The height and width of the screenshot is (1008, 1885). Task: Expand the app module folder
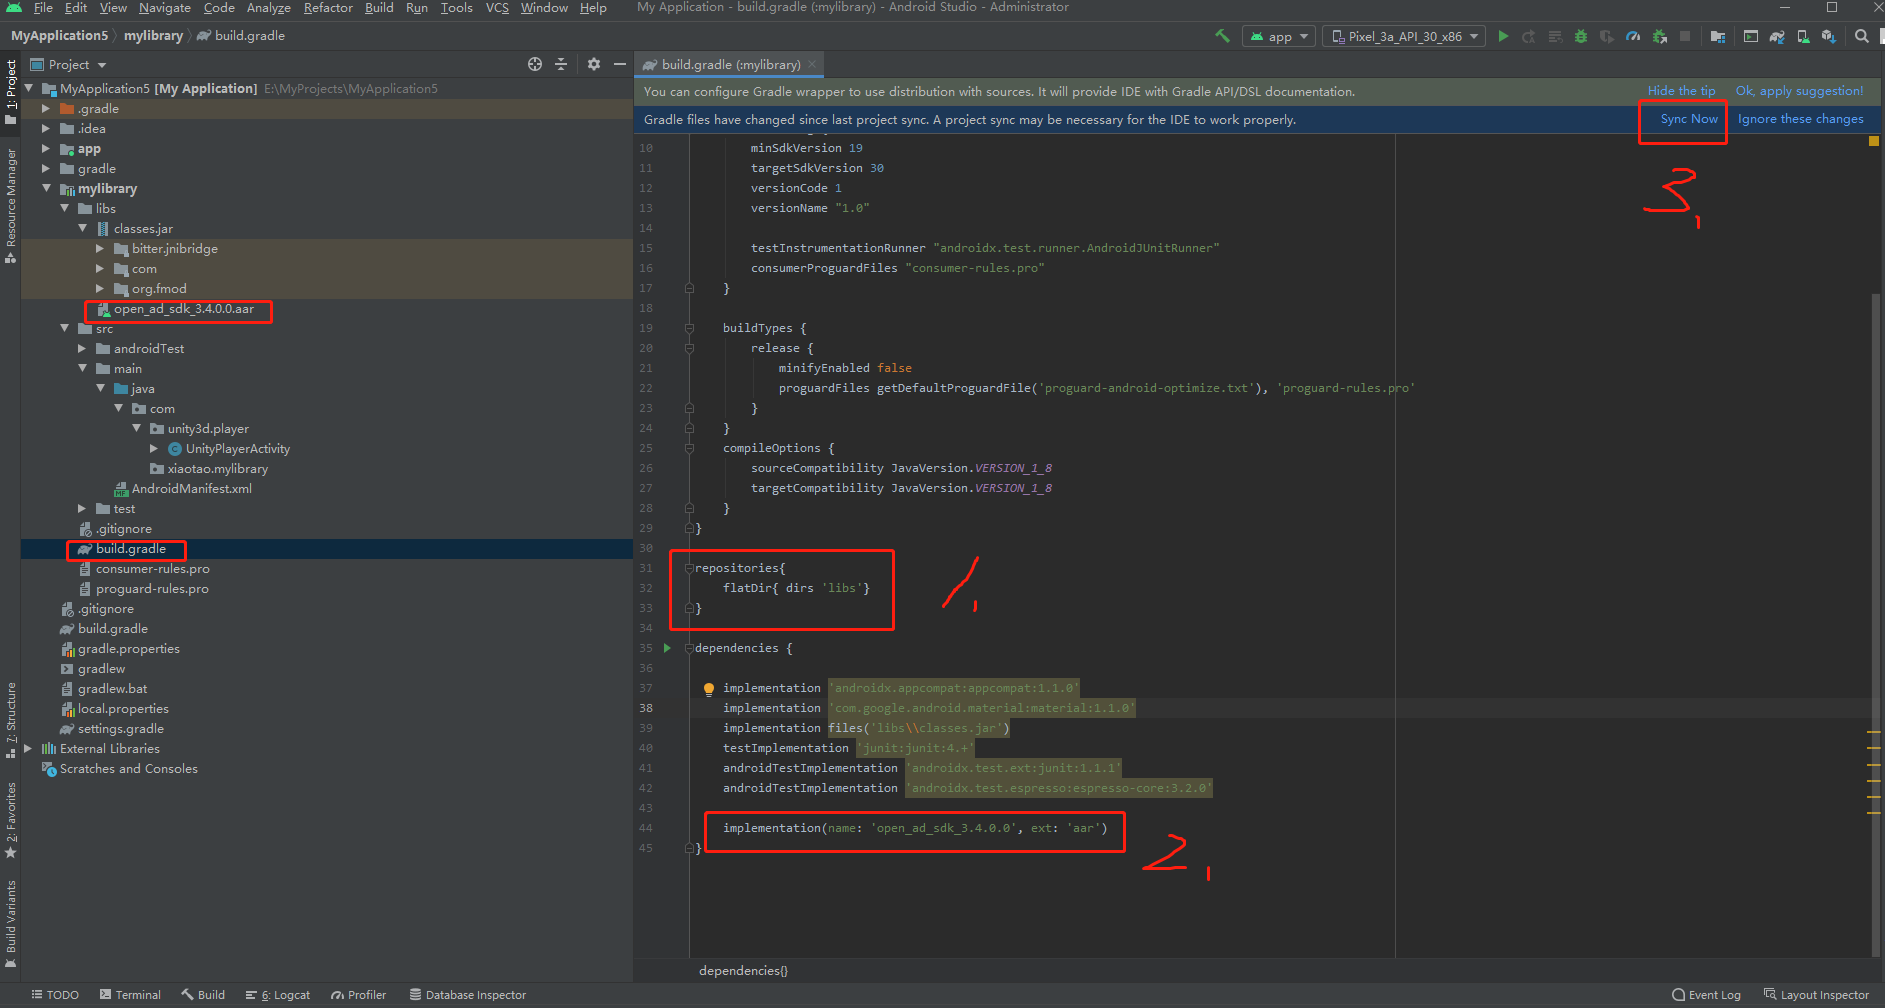(46, 148)
